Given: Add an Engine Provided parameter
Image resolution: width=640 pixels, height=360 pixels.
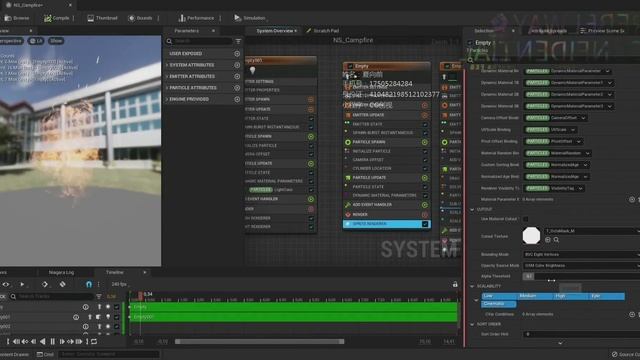Looking at the screenshot, I should 237,99.
